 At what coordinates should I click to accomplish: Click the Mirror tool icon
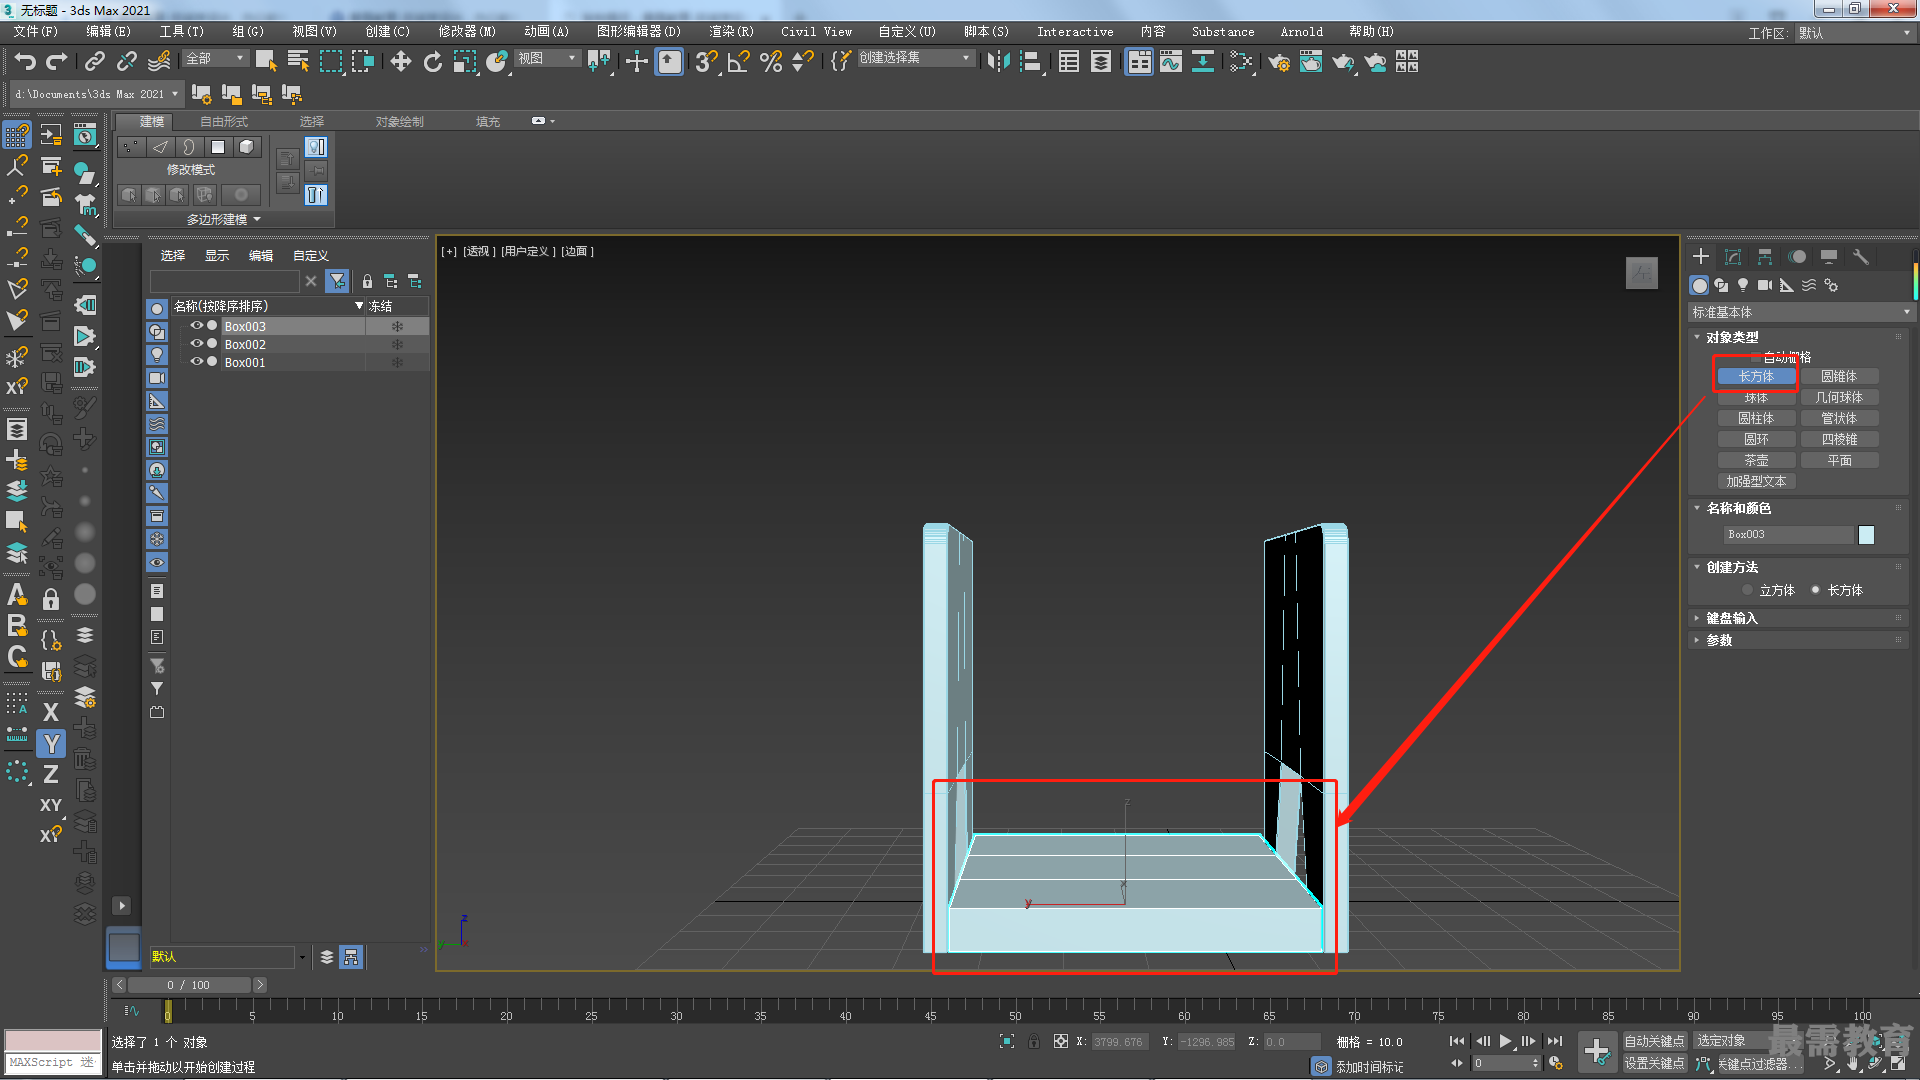point(997,62)
